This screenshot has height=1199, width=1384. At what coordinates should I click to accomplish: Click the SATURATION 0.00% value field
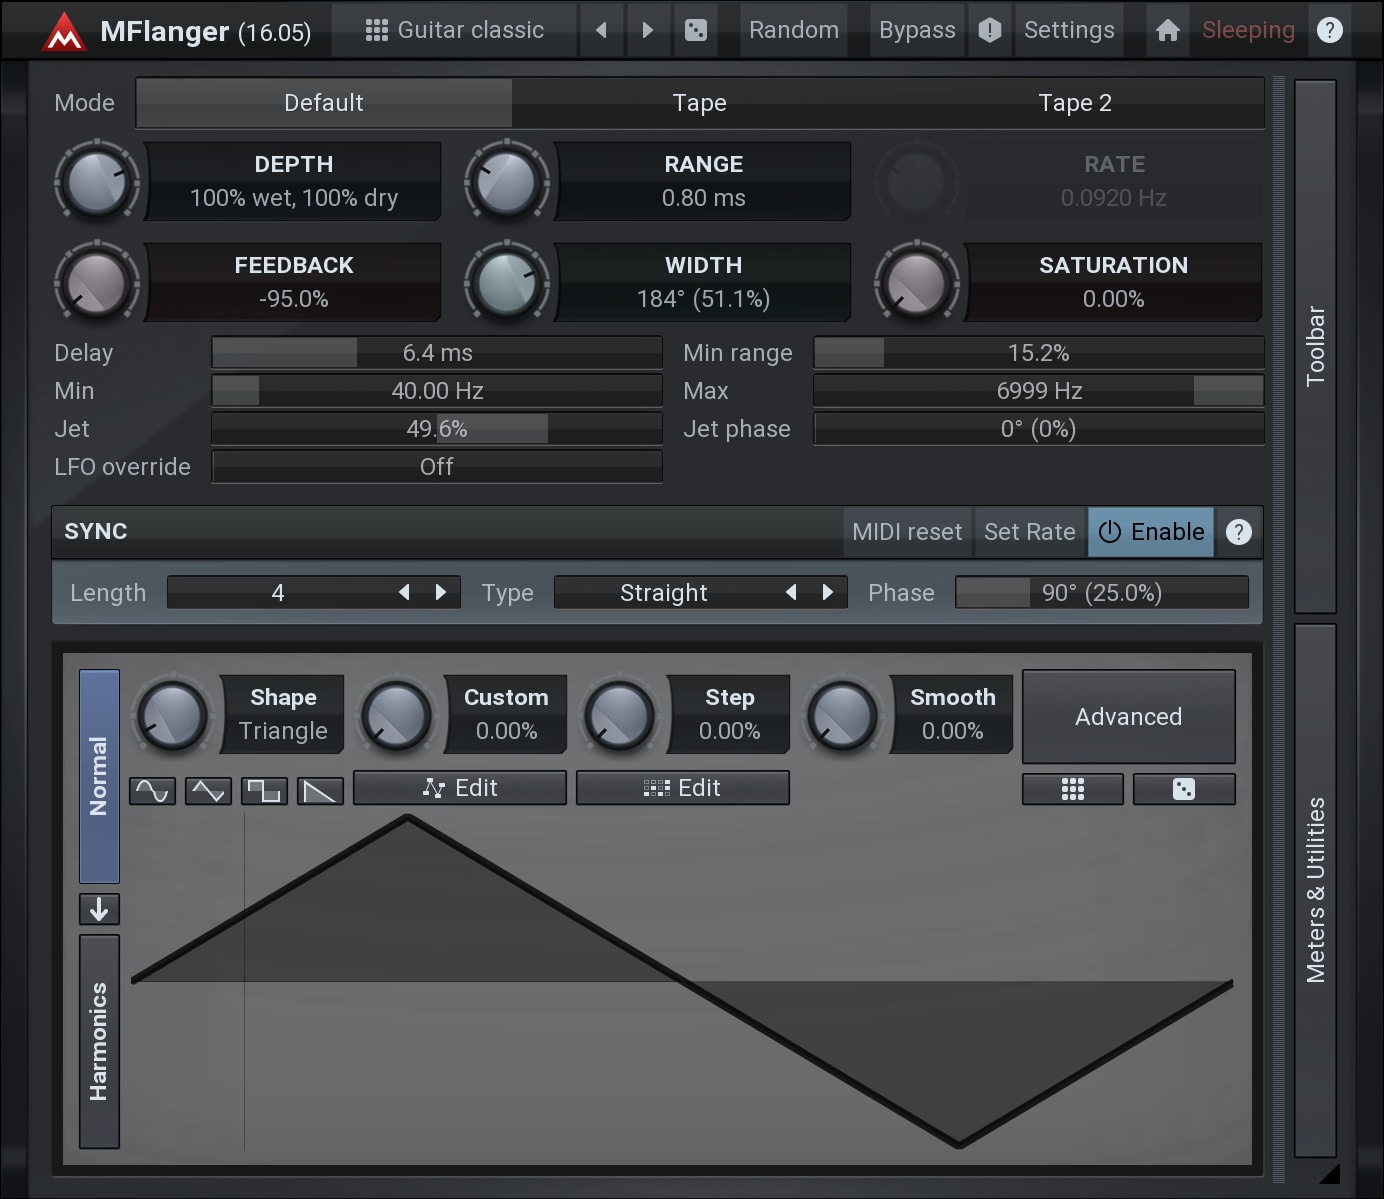point(1113,282)
